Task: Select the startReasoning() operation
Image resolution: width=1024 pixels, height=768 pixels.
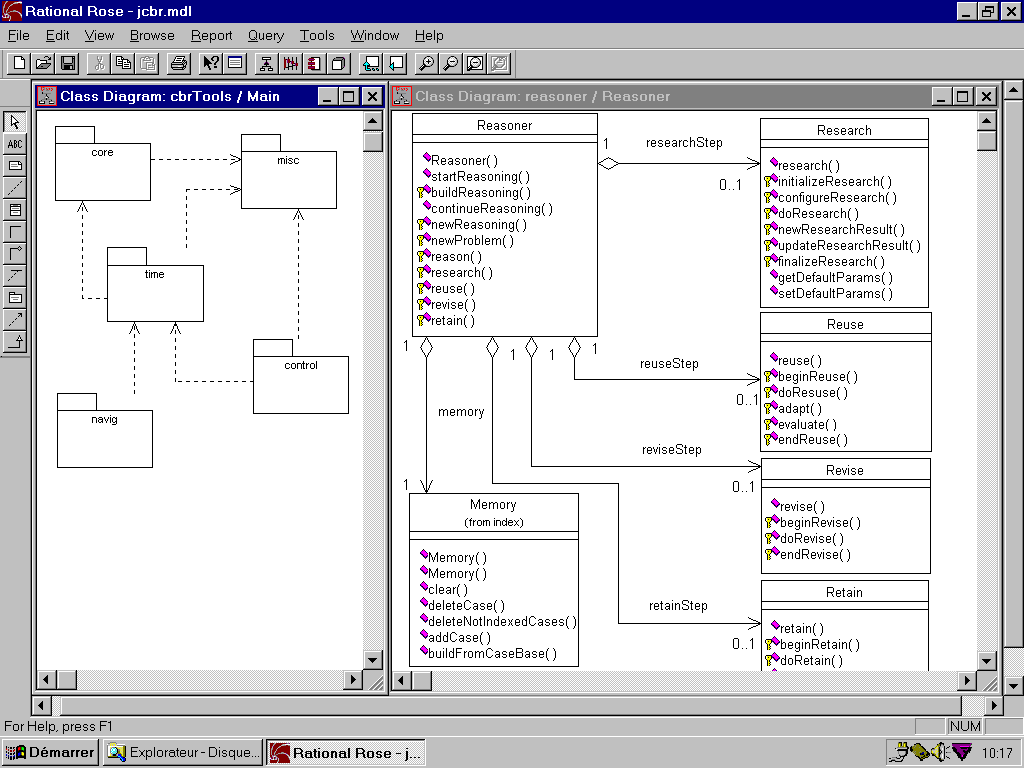Action: pyautogui.click(x=480, y=176)
